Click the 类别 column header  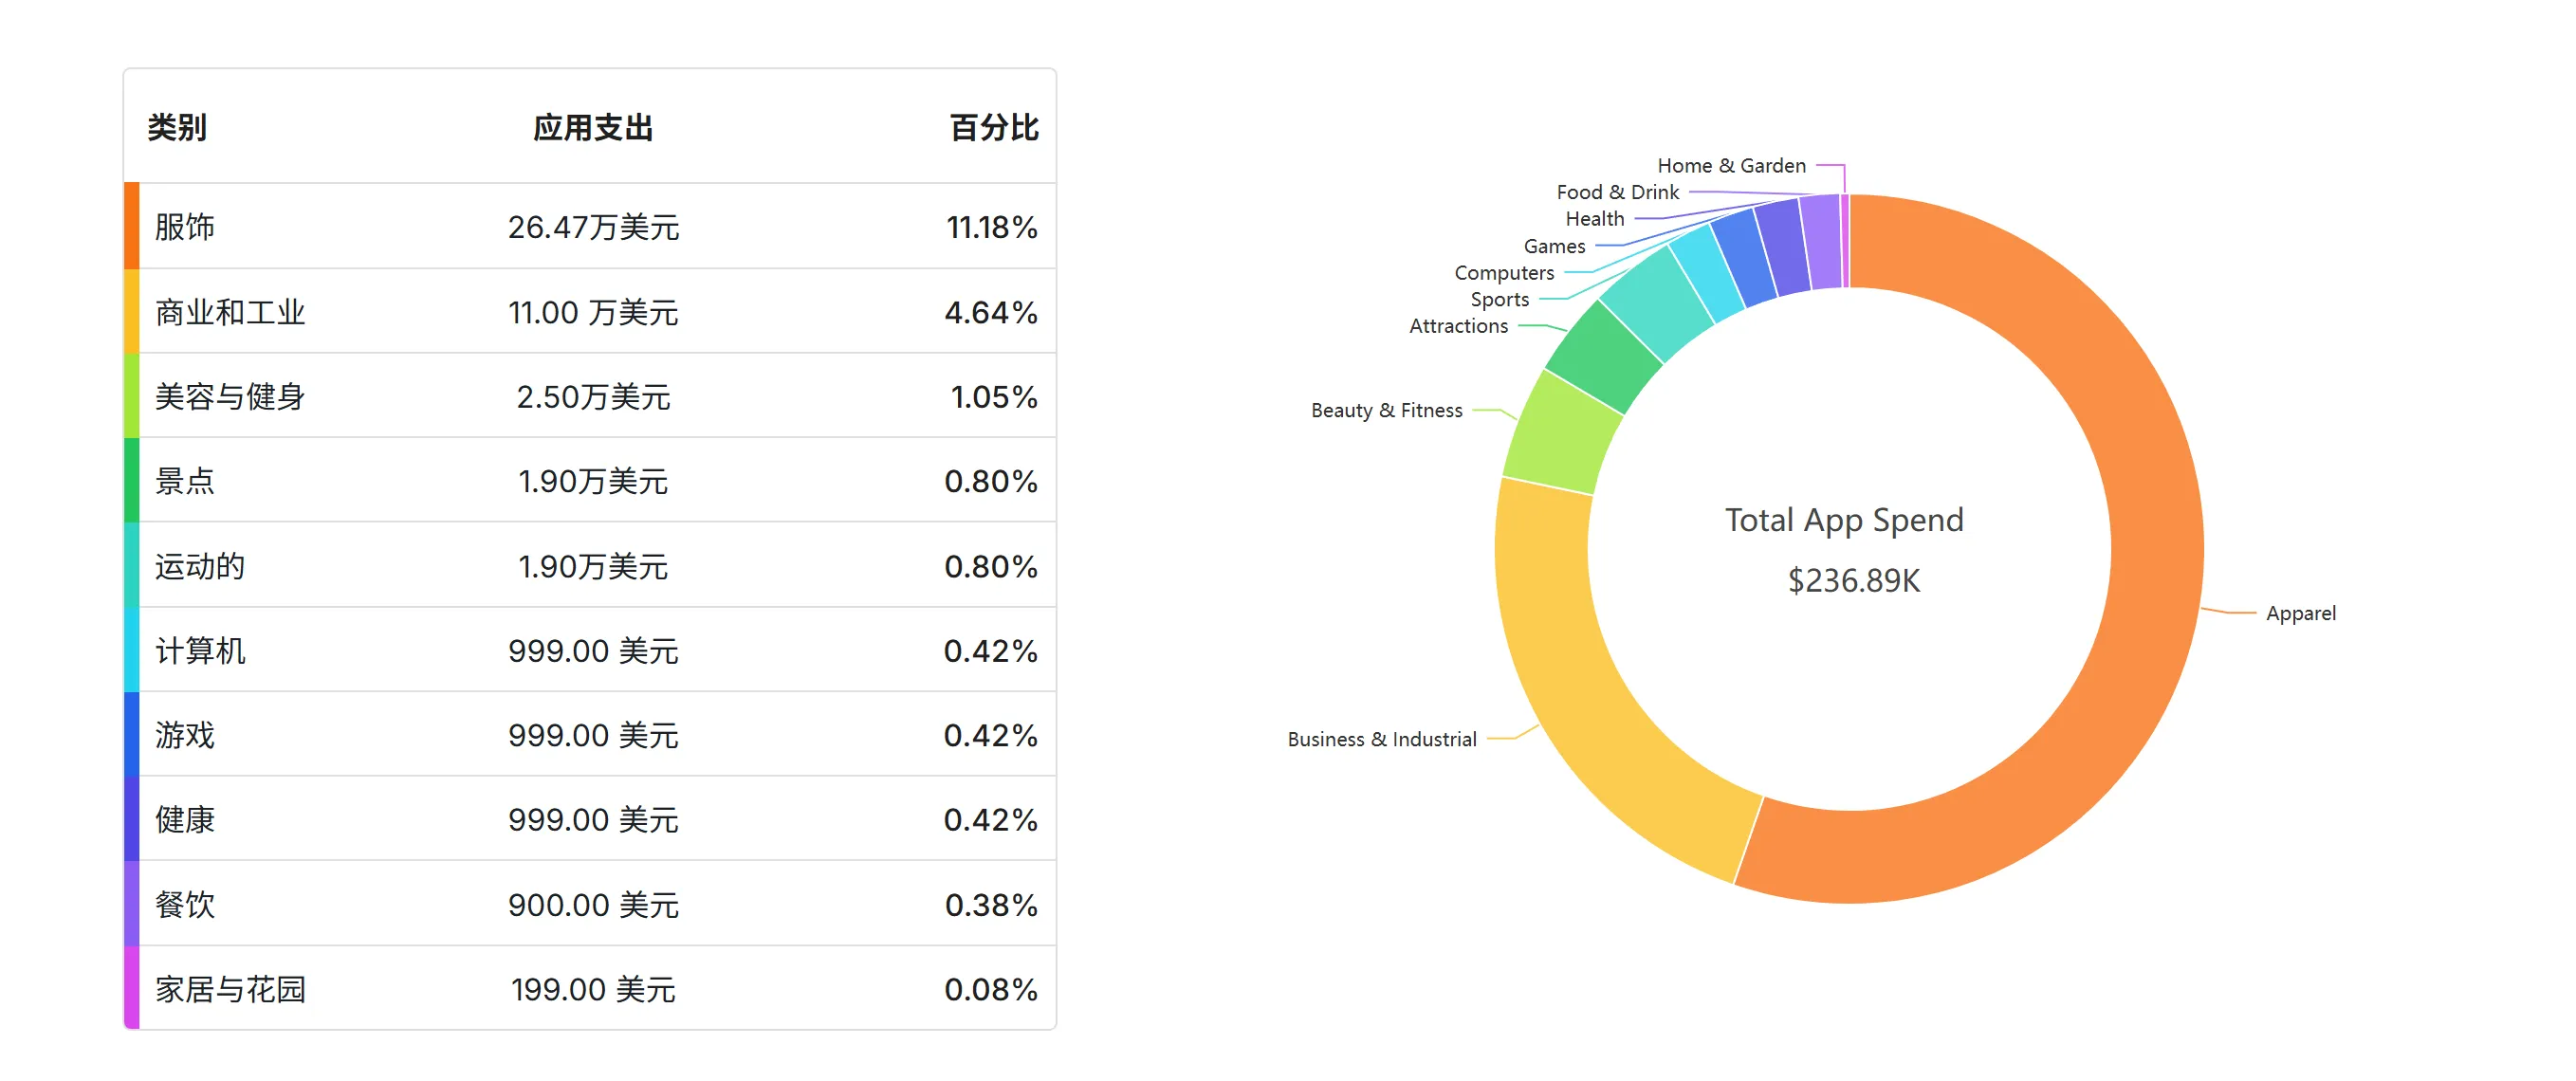pyautogui.click(x=177, y=128)
